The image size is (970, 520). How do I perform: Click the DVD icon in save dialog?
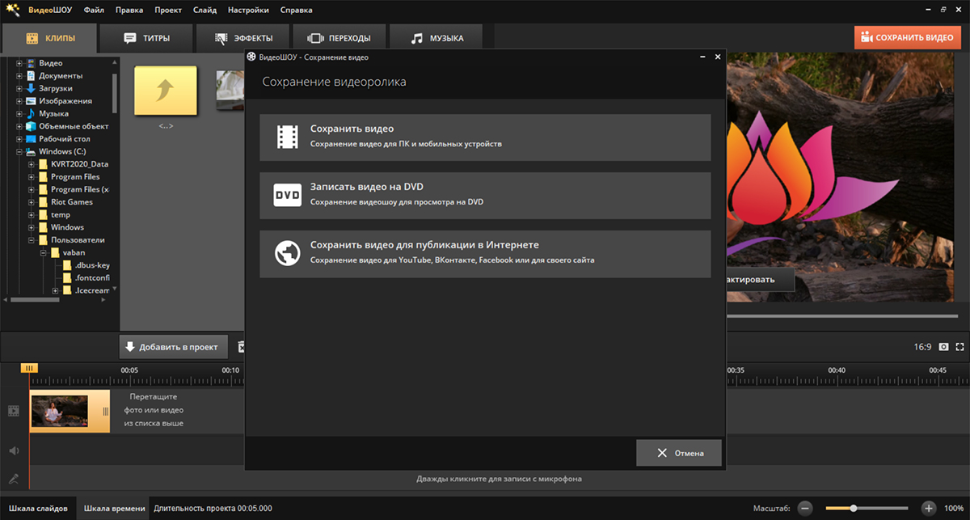(287, 195)
